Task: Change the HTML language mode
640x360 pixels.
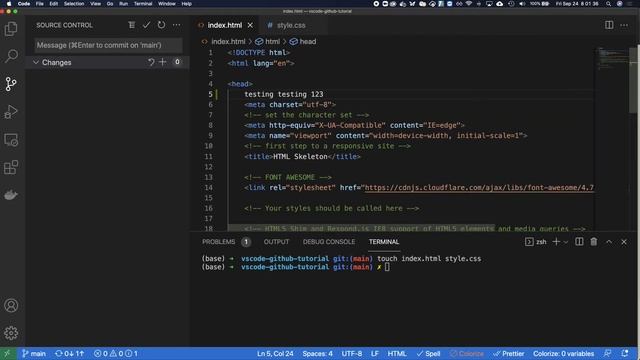Action: tap(397, 353)
